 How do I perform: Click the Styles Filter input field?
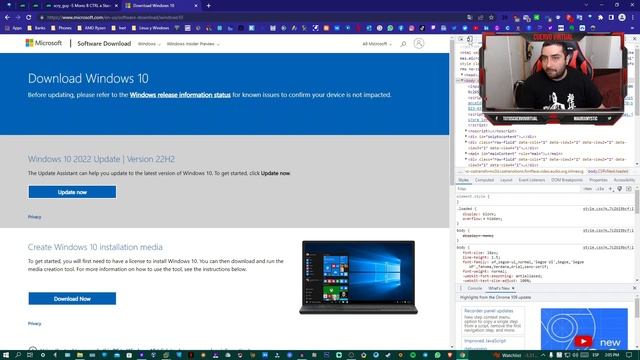518,189
